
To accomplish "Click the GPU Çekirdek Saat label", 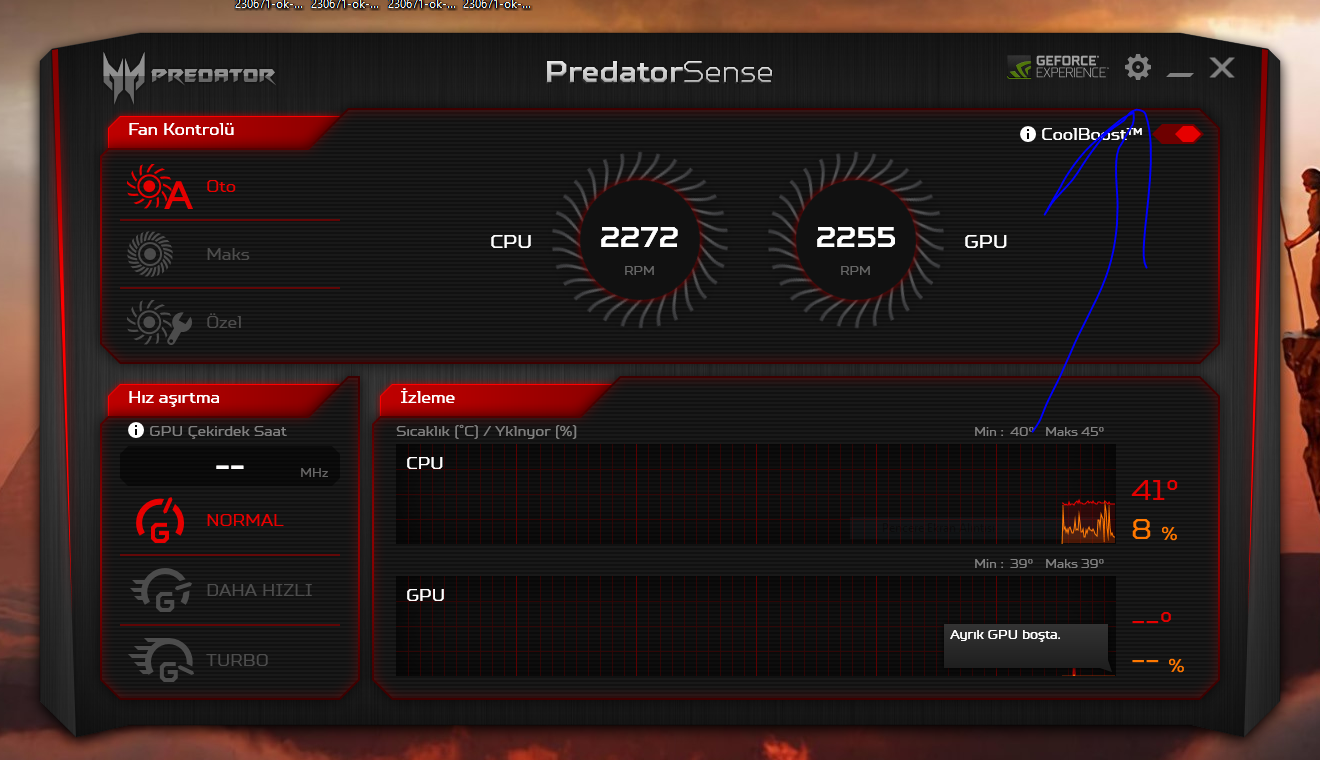I will tap(218, 431).
